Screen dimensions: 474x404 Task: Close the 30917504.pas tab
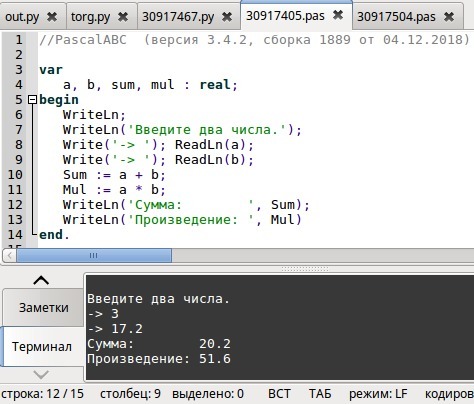pos(449,17)
